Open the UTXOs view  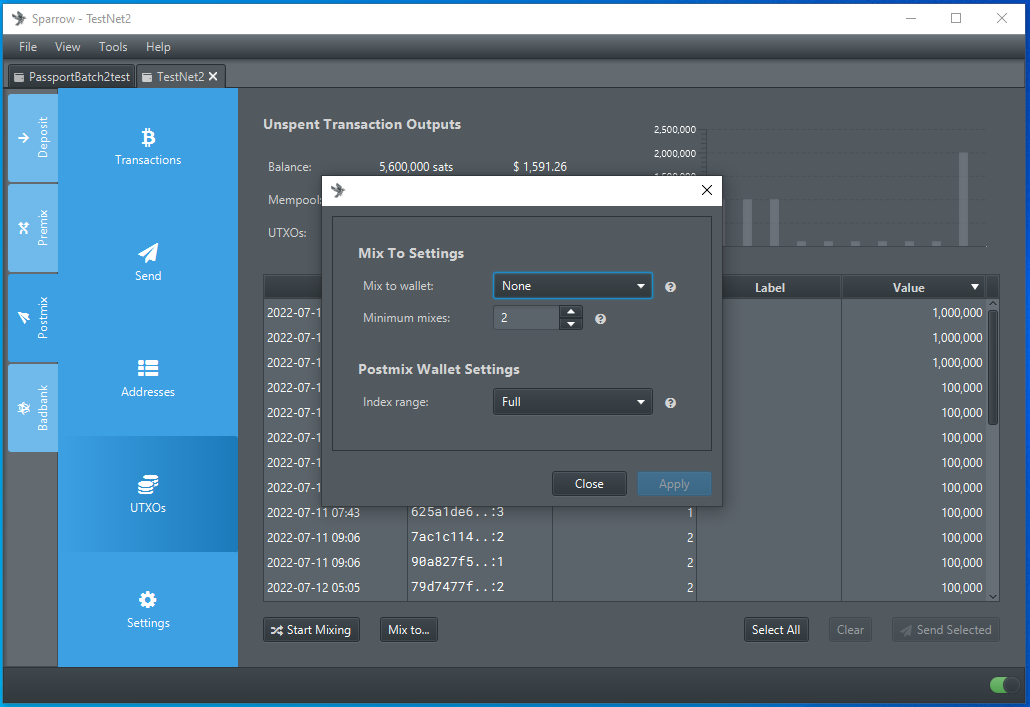pyautogui.click(x=148, y=493)
